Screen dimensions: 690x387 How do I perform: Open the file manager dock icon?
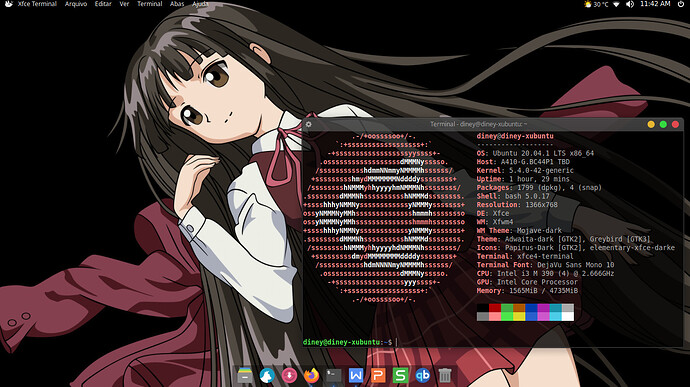click(245, 375)
